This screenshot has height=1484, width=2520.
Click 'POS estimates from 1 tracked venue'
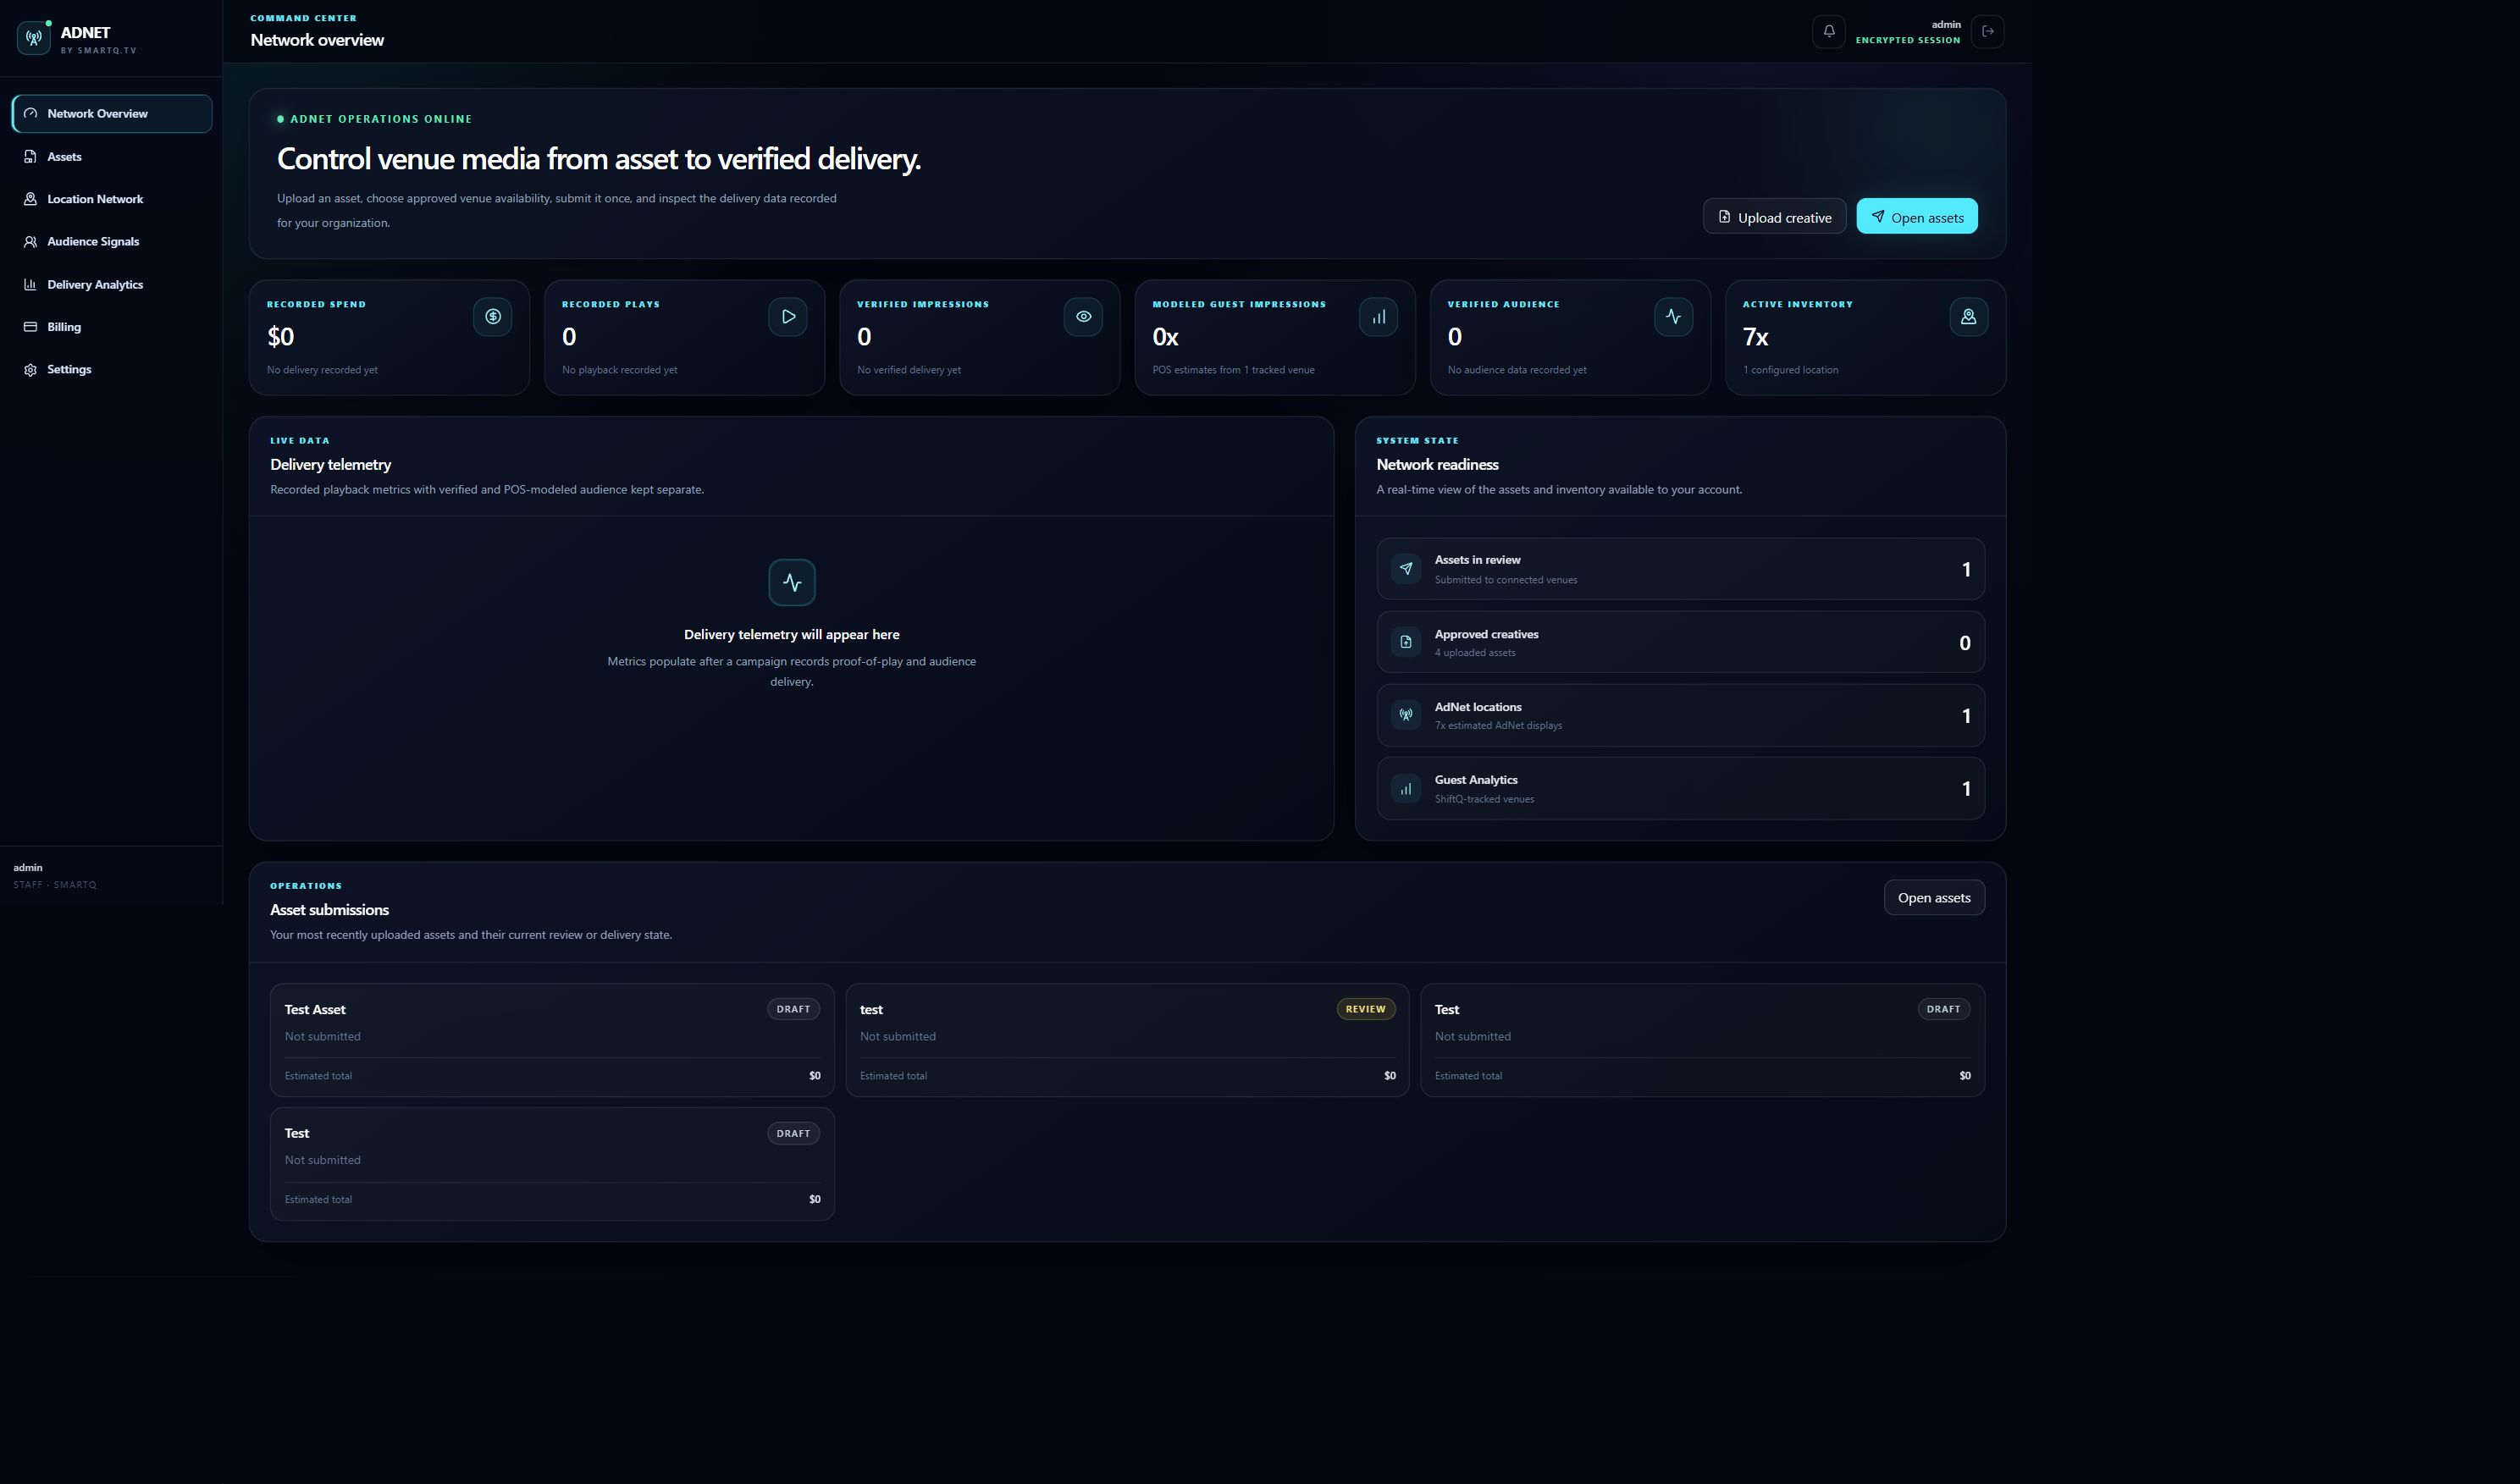click(x=1233, y=370)
